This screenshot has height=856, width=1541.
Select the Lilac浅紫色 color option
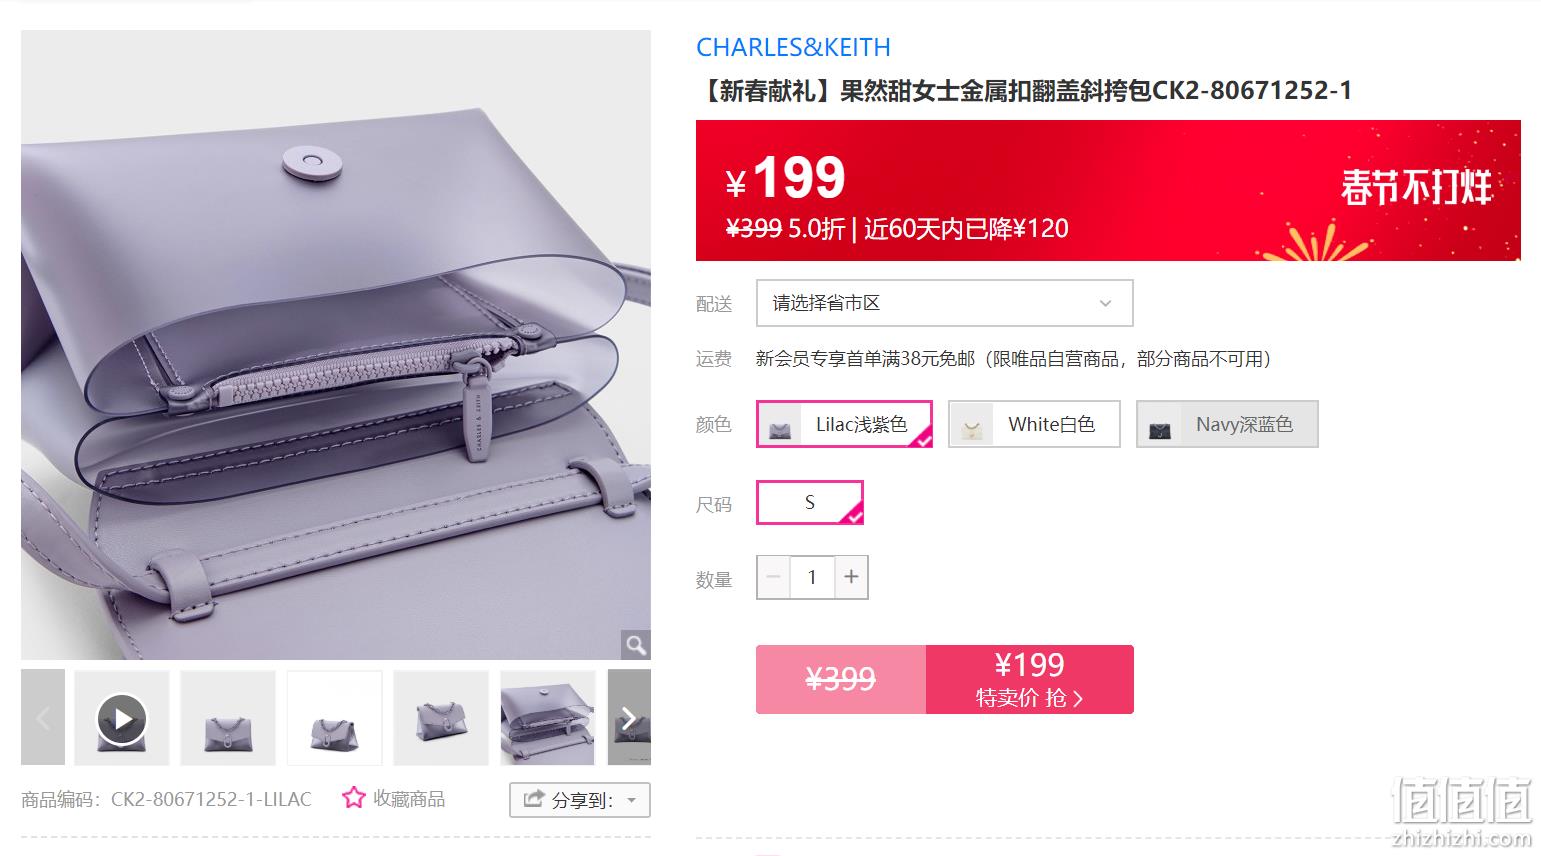click(x=844, y=424)
